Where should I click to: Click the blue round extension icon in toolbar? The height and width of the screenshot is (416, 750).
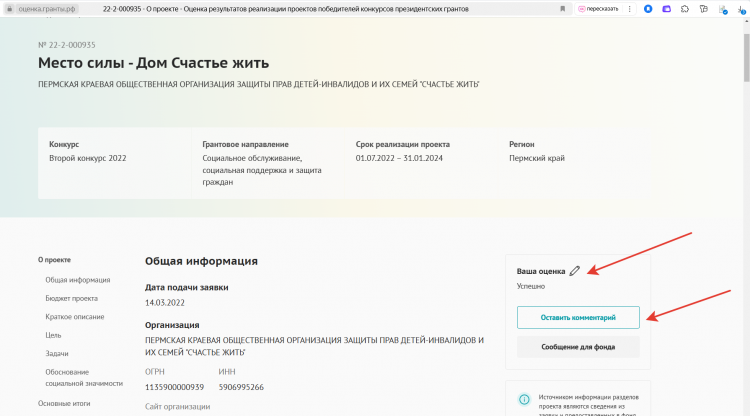click(648, 8)
